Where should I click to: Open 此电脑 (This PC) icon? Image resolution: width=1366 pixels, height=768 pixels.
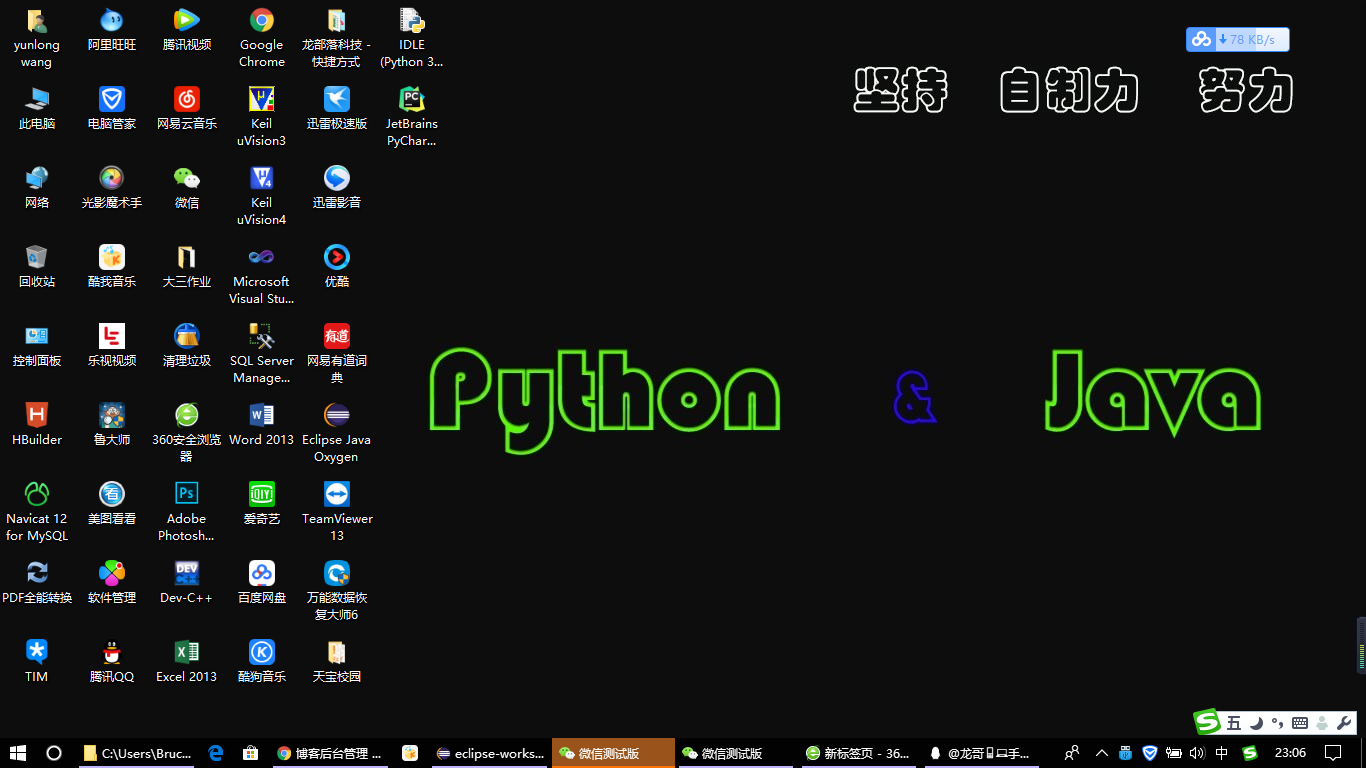click(37, 109)
